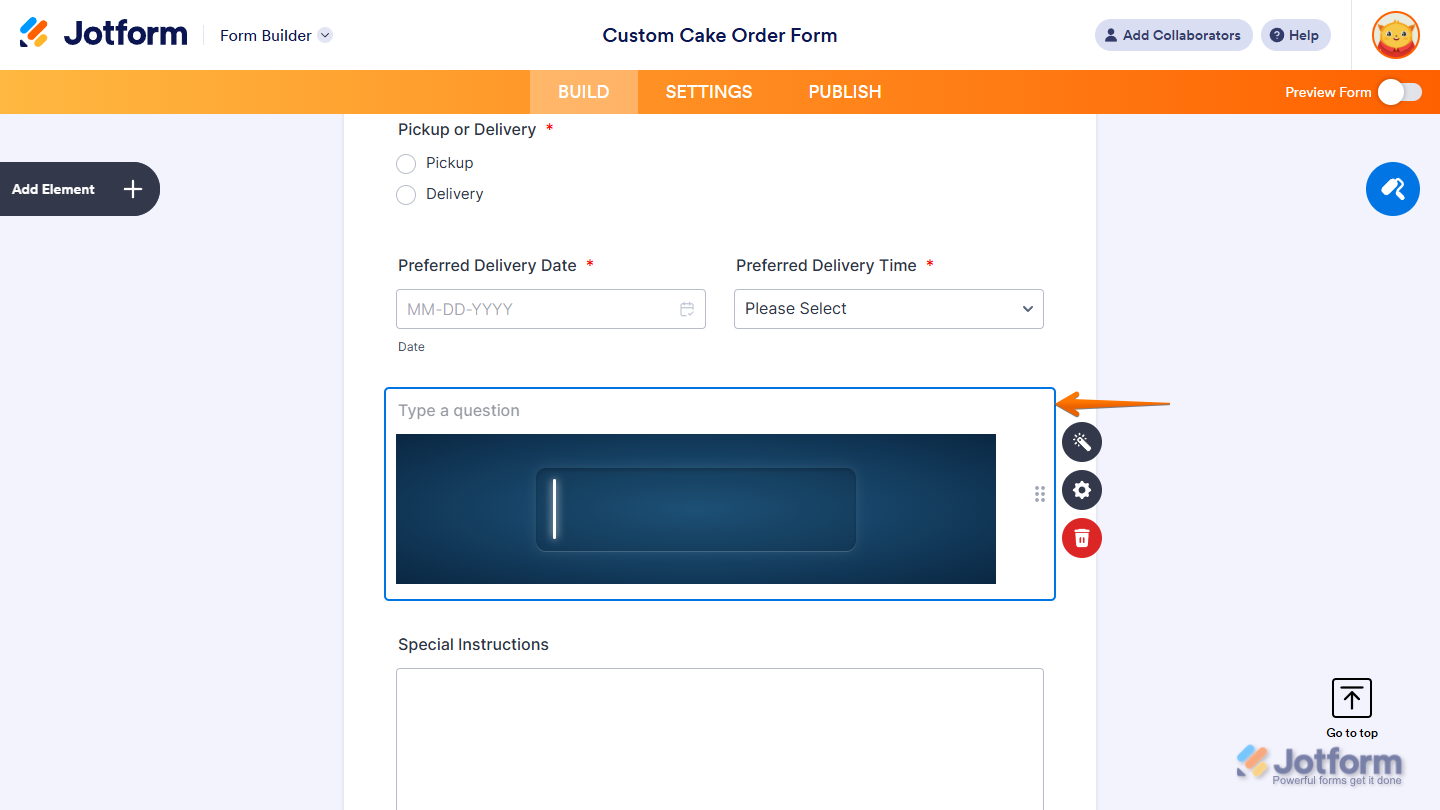The height and width of the screenshot is (810, 1440).
Task: Open the Form Designer paint roller icon
Action: (1392, 189)
